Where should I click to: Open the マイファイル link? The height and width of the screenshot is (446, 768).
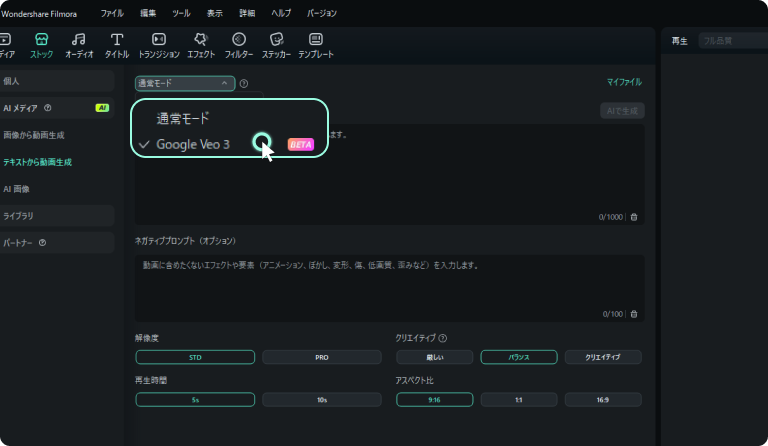624,82
